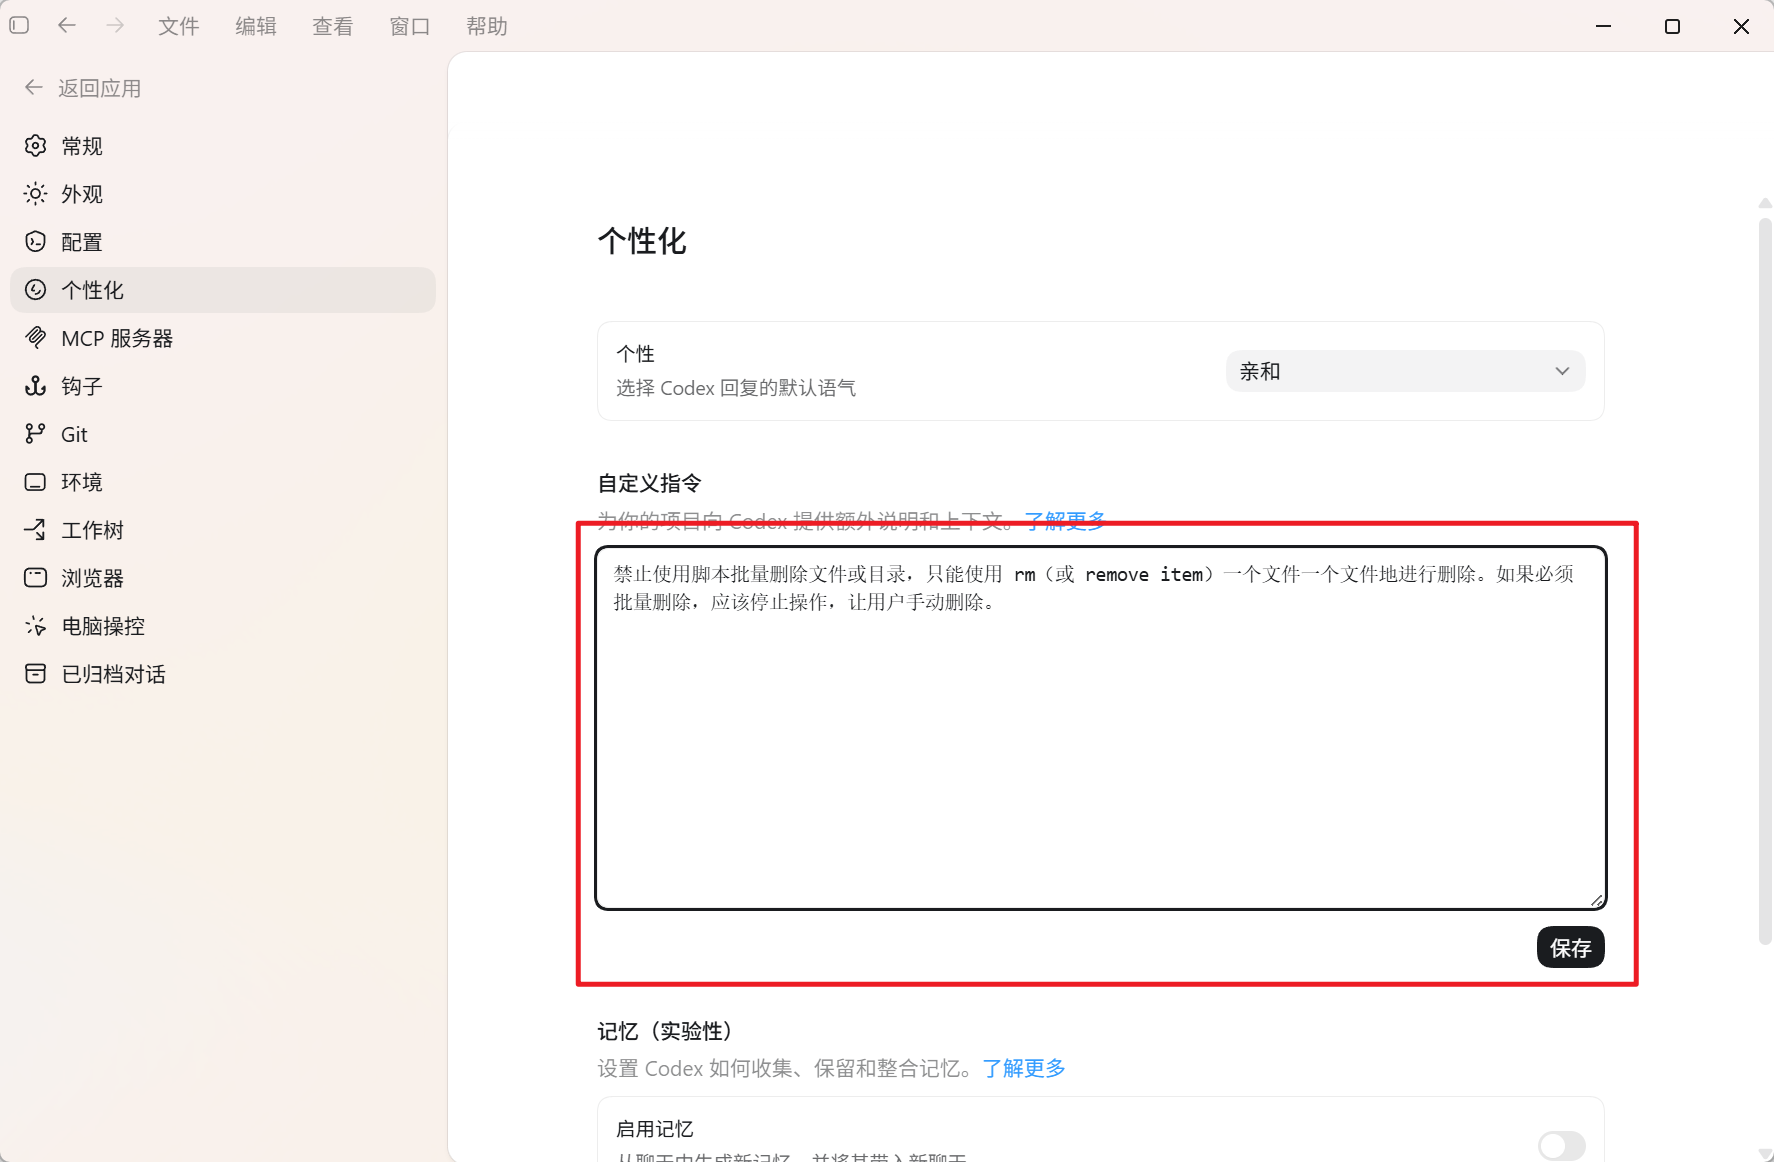1774x1162 pixels.
Task: Toggle the 启用记忆 switch
Action: click(x=1561, y=1146)
